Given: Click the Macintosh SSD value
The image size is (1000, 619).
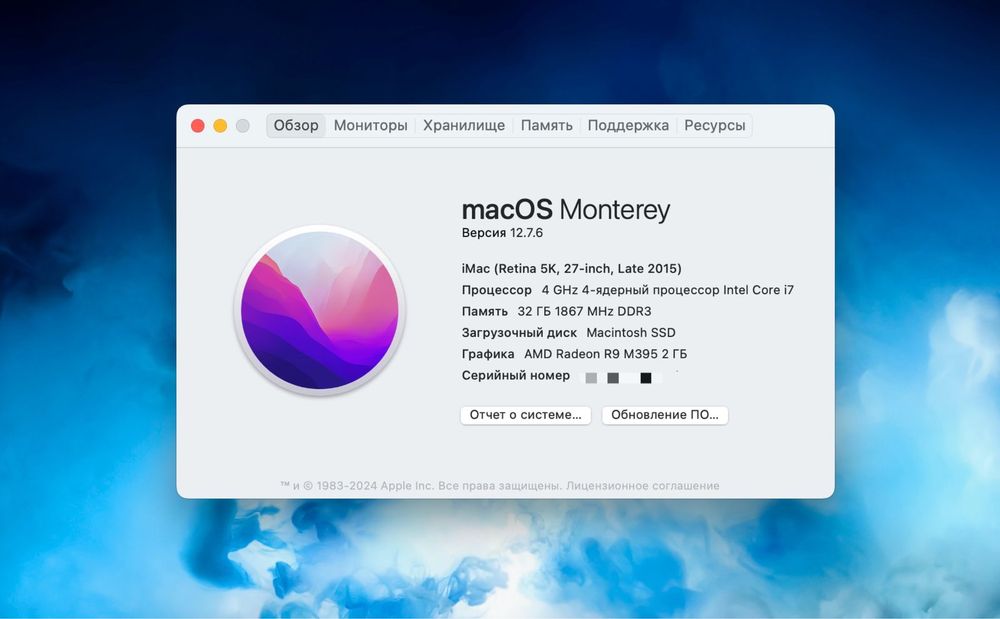Looking at the screenshot, I should tap(631, 333).
